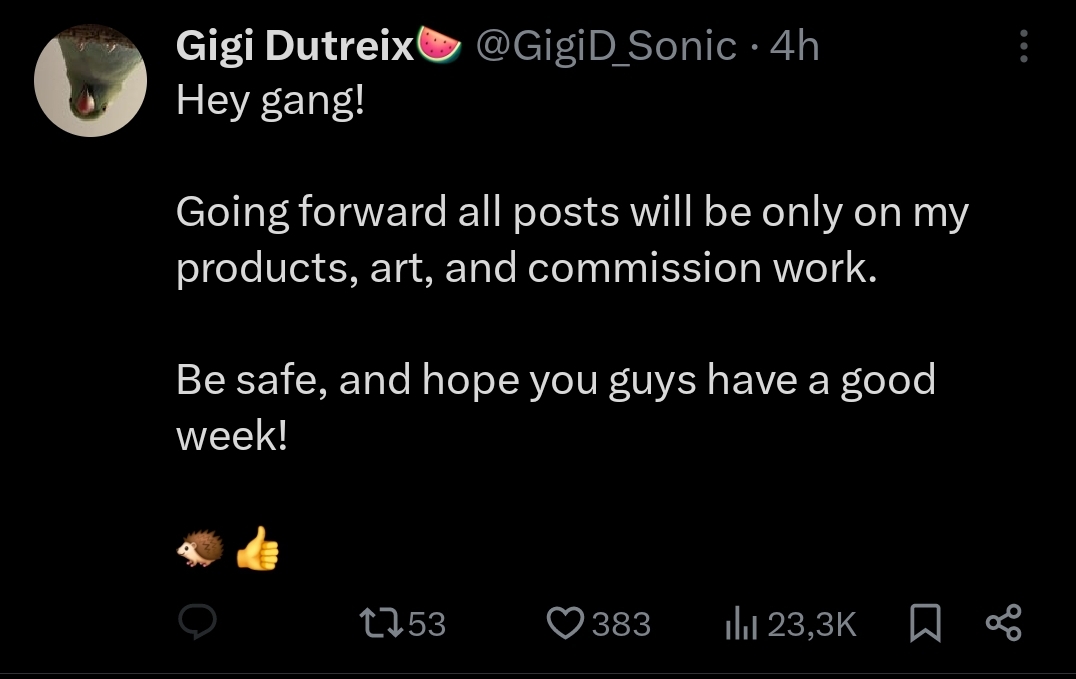Click the thumbs up emoji
This screenshot has height=679, width=1076.
[257, 548]
